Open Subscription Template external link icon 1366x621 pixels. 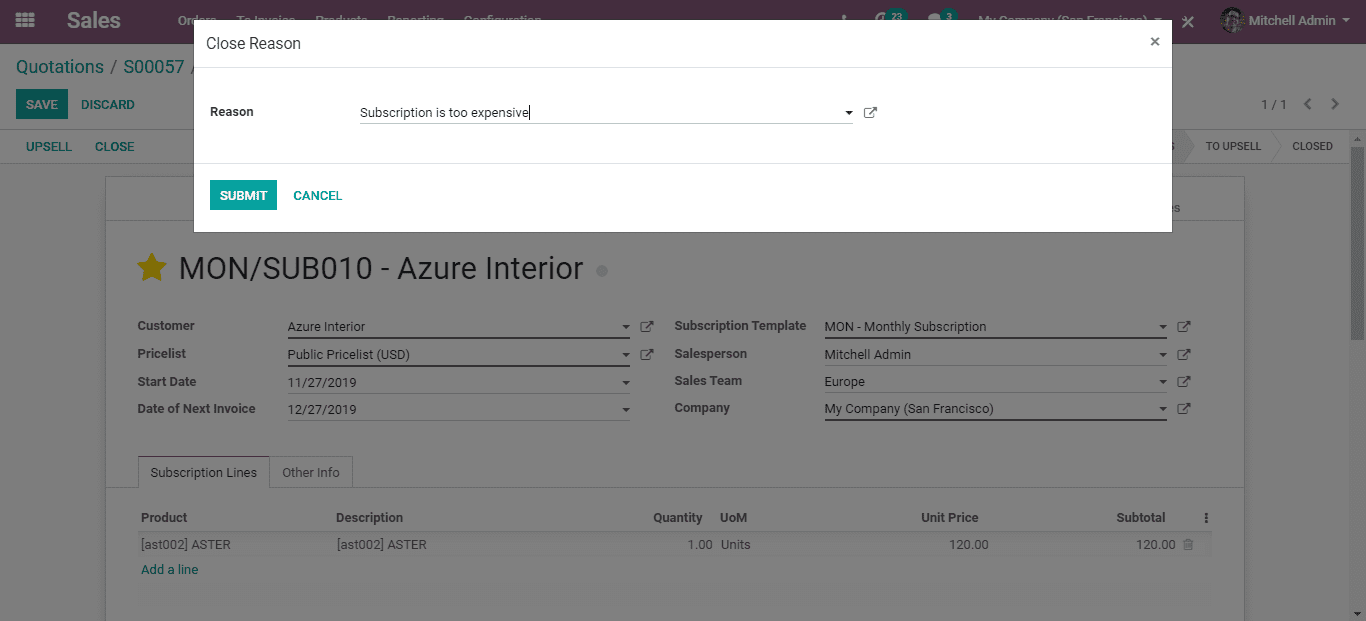pyautogui.click(x=1184, y=327)
